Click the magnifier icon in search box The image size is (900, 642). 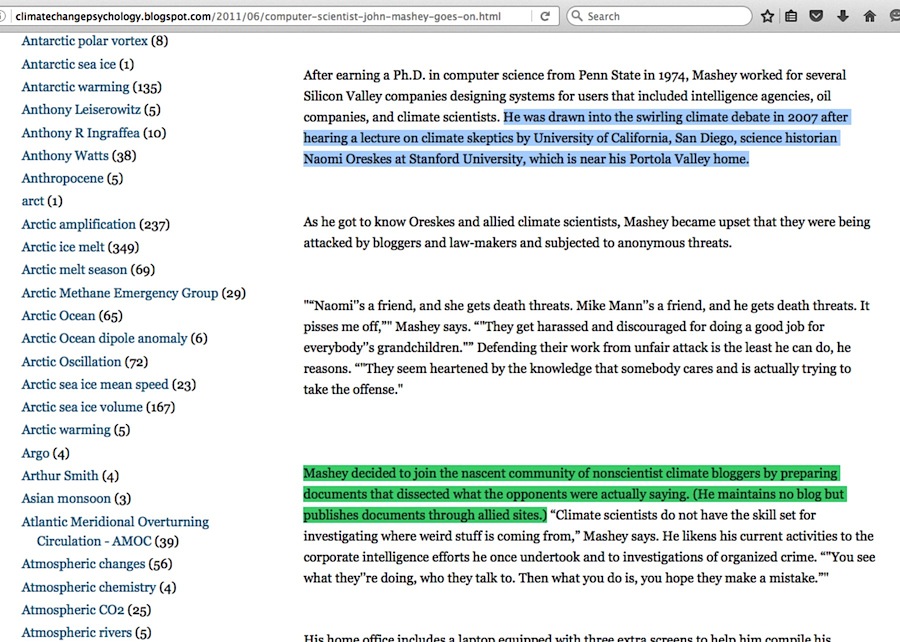[x=576, y=17]
